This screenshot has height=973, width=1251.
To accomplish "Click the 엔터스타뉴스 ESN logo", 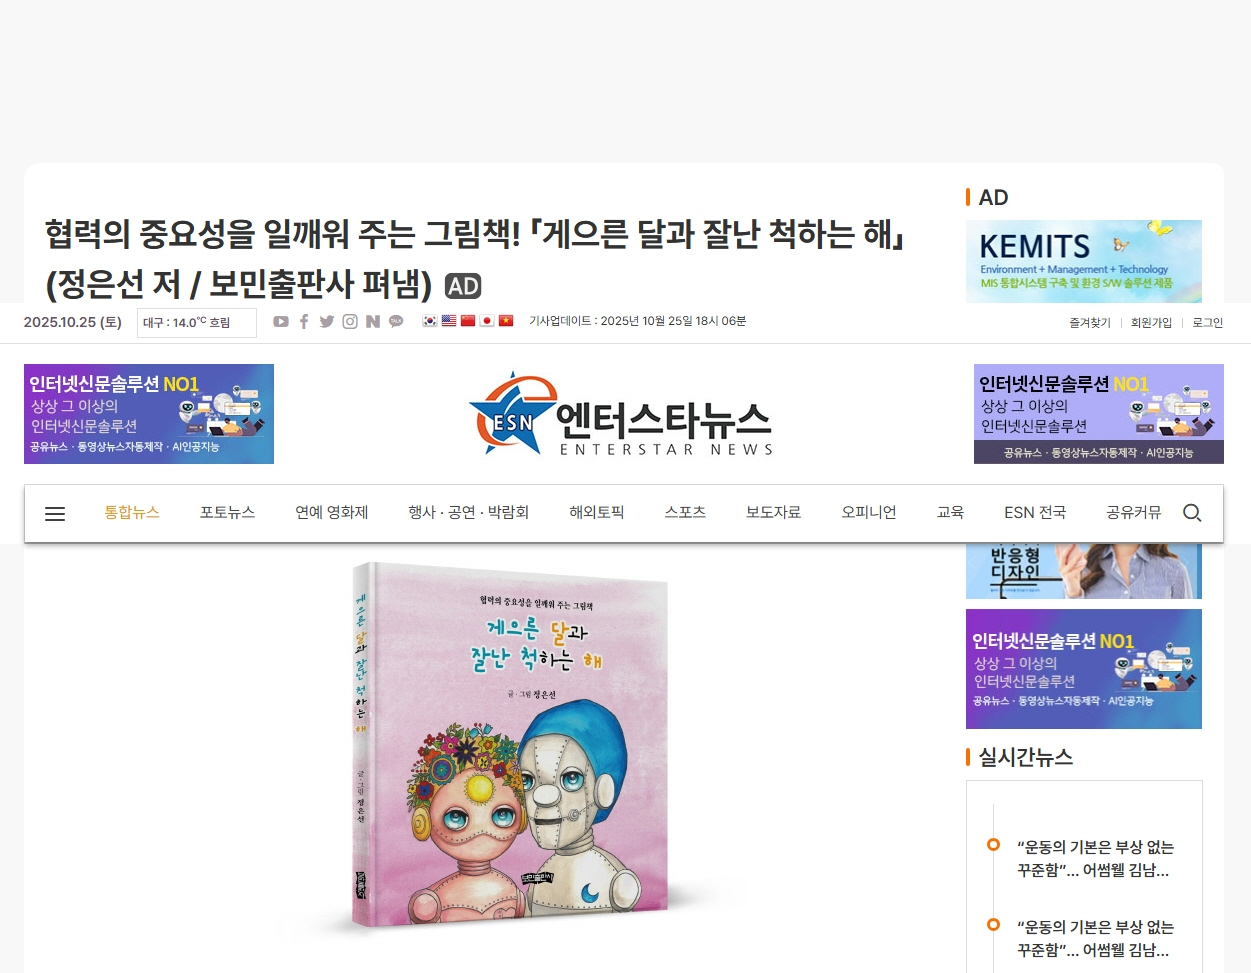I will tap(621, 414).
